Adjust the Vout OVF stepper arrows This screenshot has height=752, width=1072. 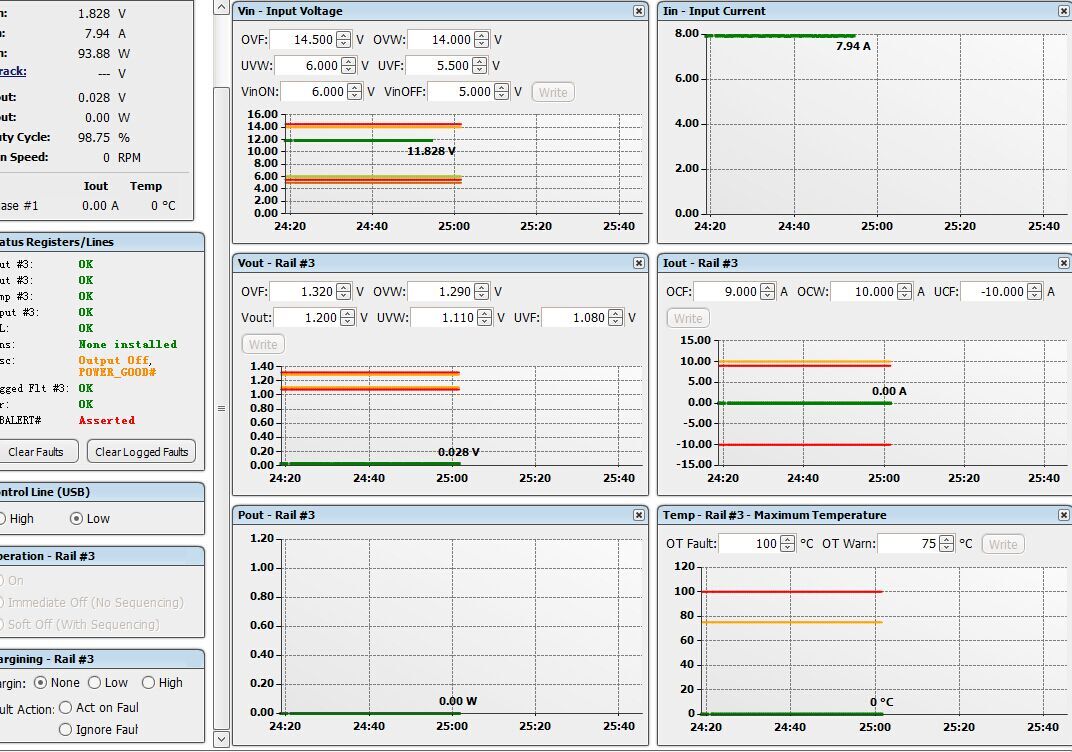point(344,292)
